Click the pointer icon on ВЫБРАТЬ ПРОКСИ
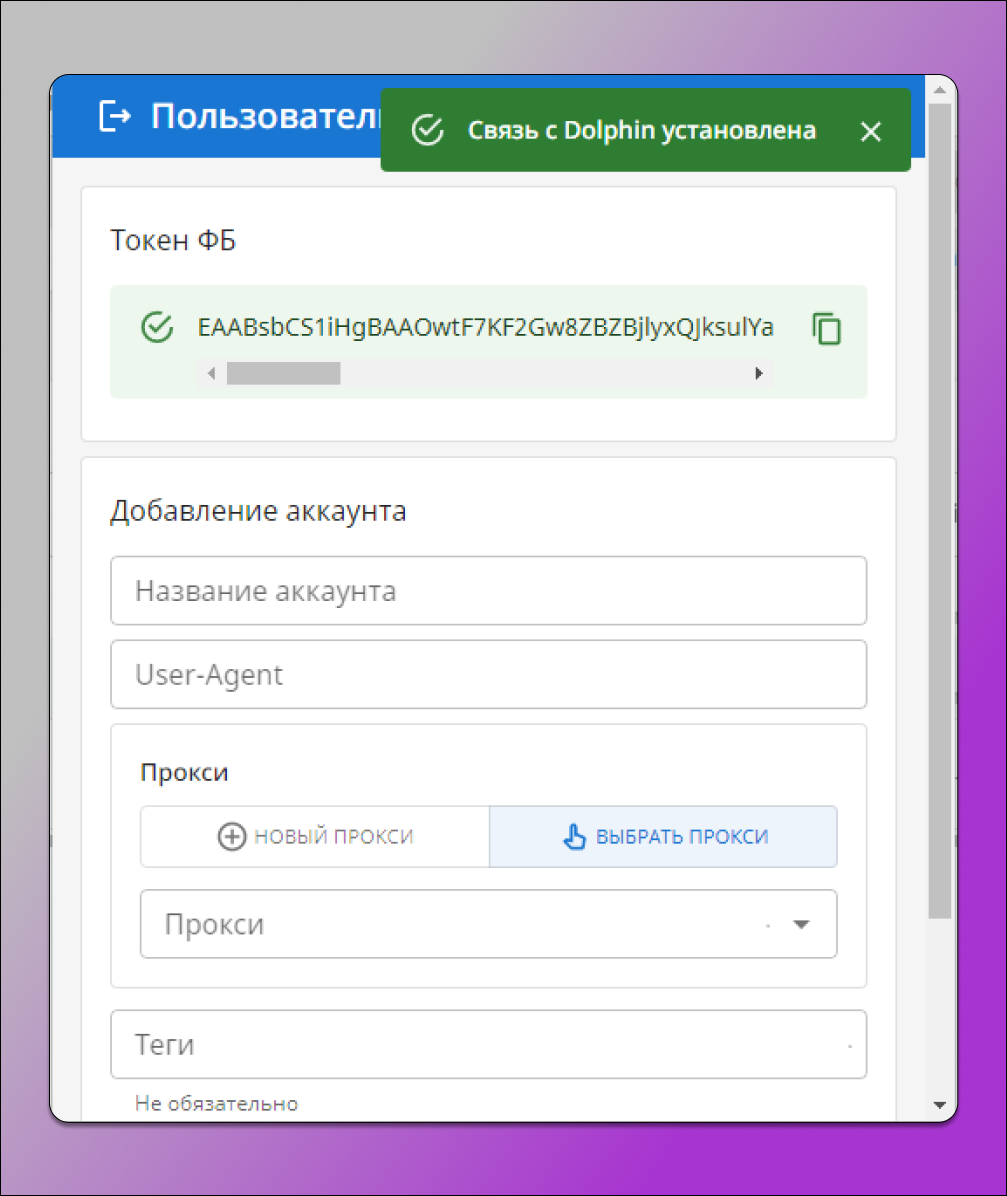This screenshot has width=1007, height=1196. click(573, 835)
